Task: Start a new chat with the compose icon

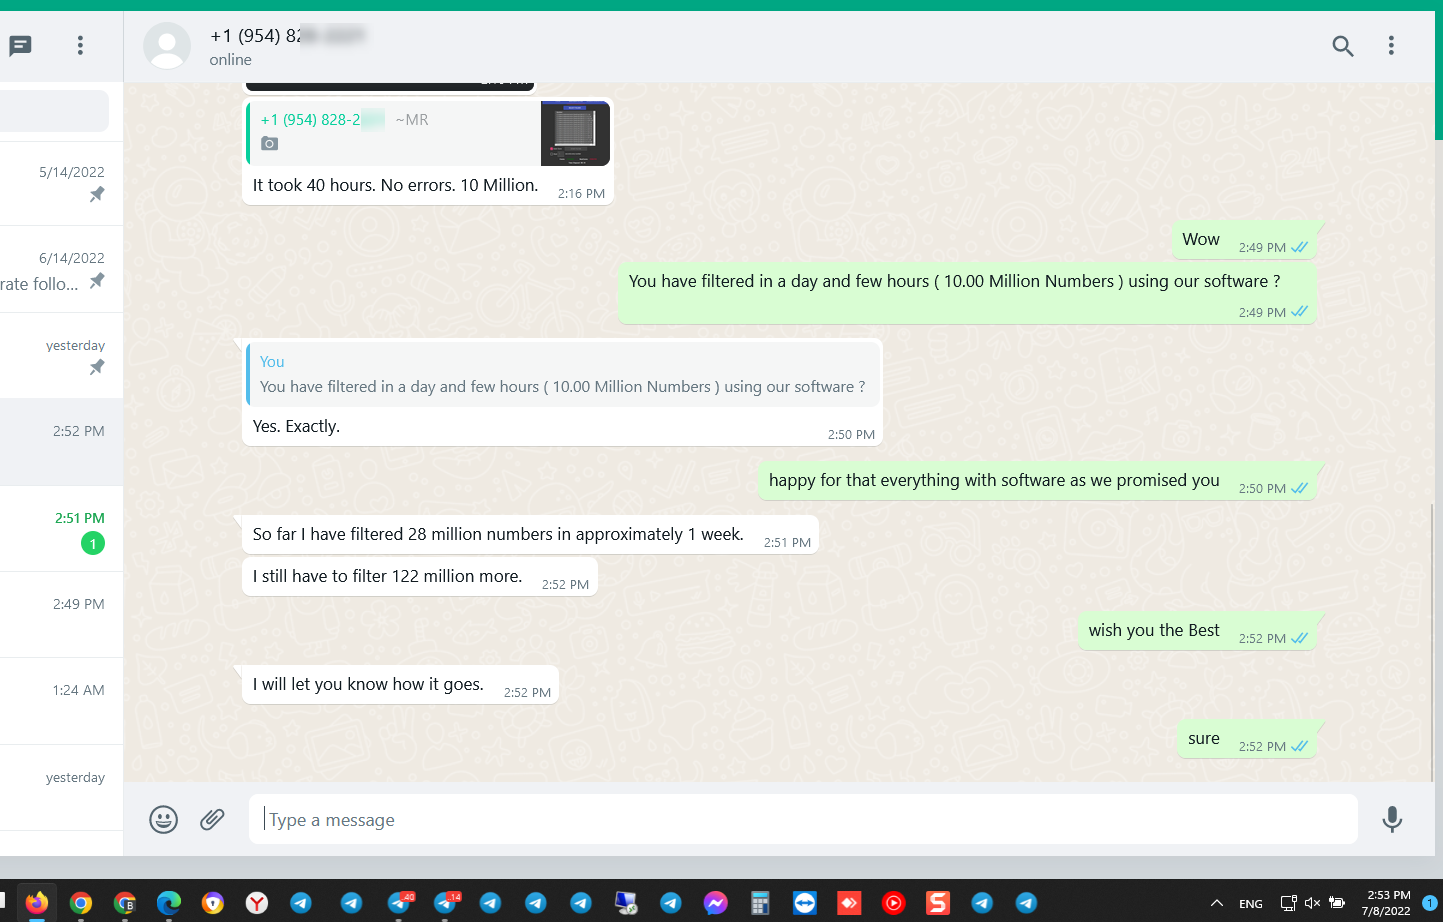Action: coord(20,46)
